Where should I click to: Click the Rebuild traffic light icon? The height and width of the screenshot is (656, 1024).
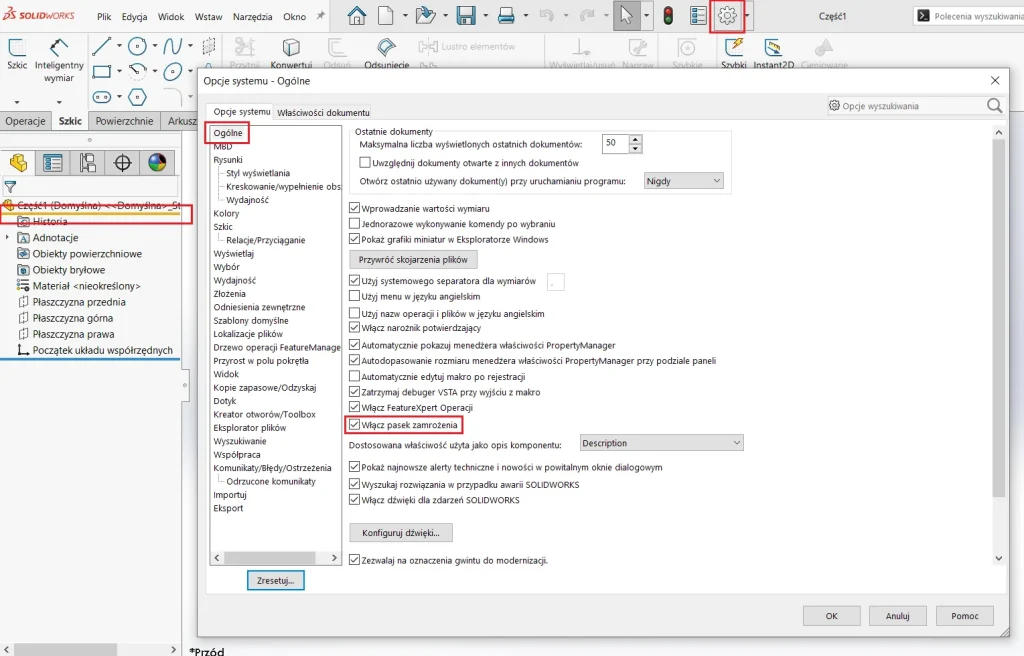(668, 16)
